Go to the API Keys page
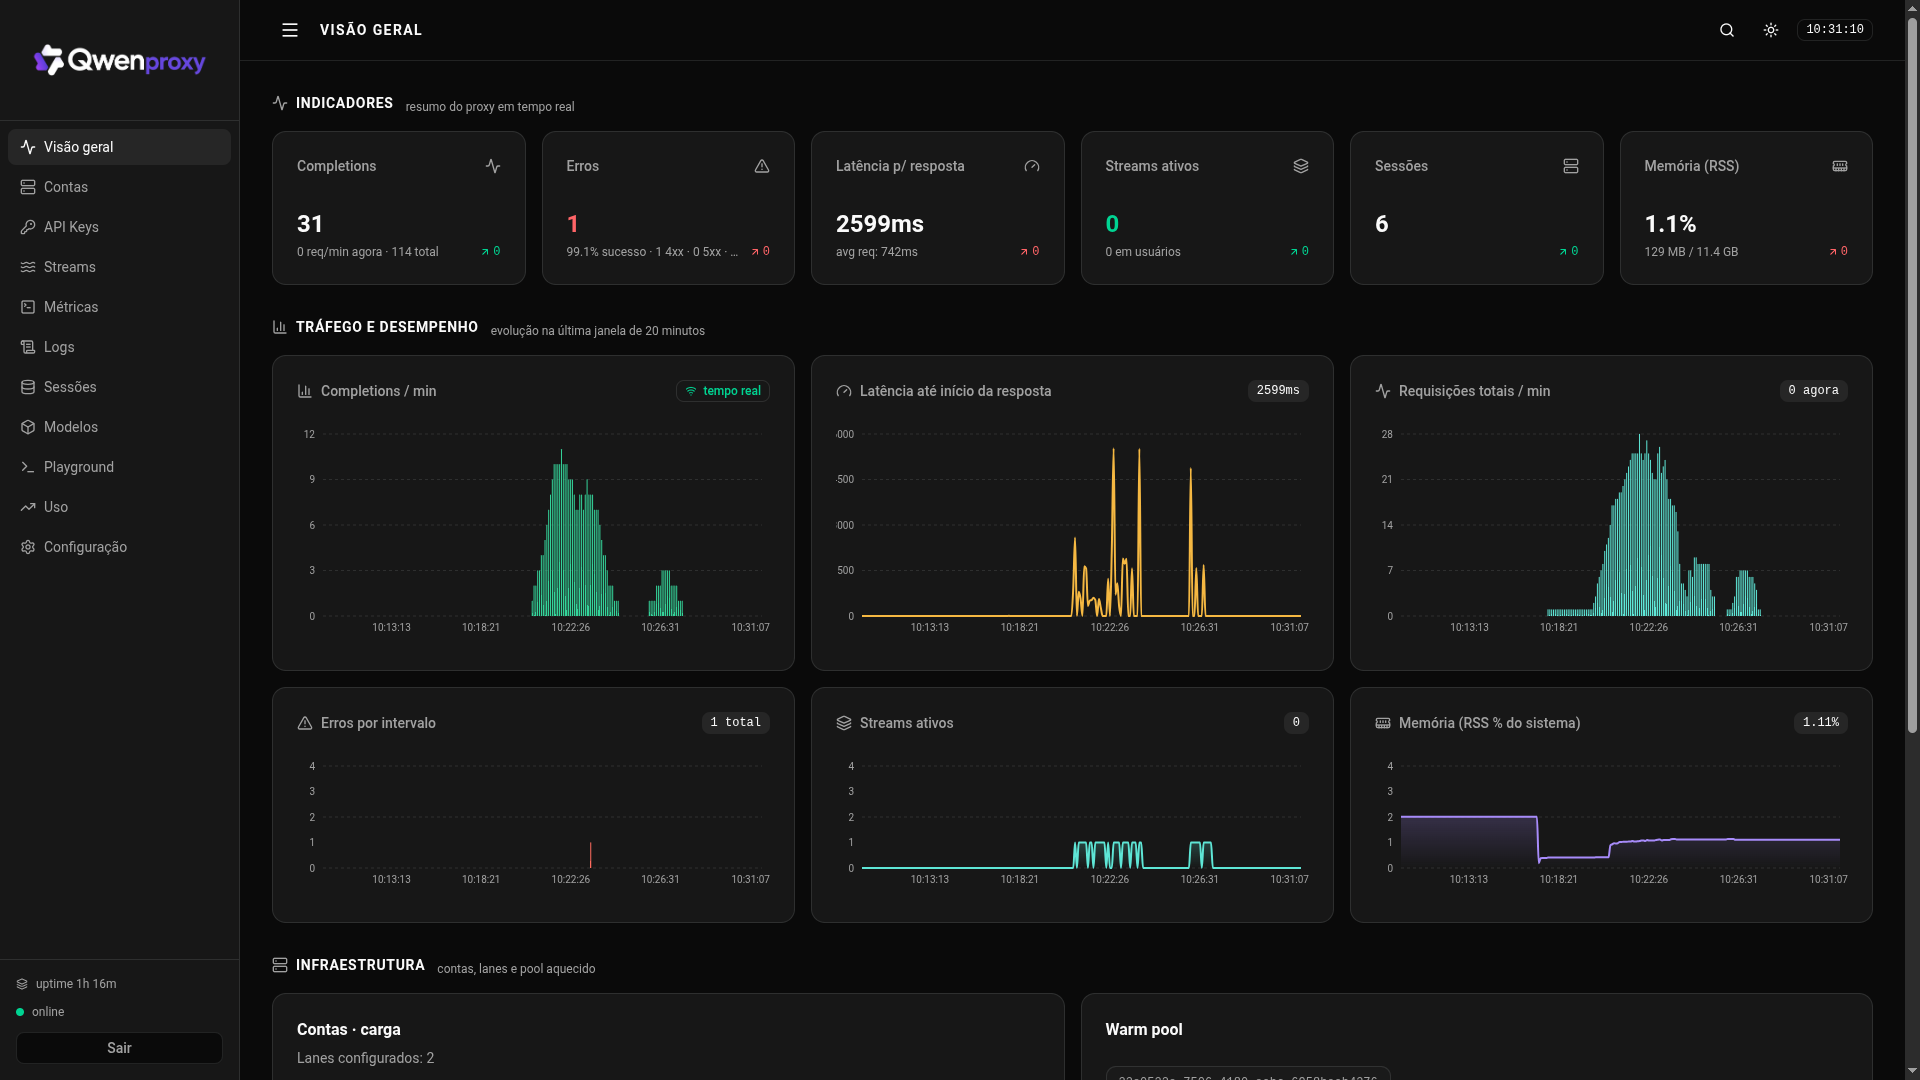 point(119,227)
